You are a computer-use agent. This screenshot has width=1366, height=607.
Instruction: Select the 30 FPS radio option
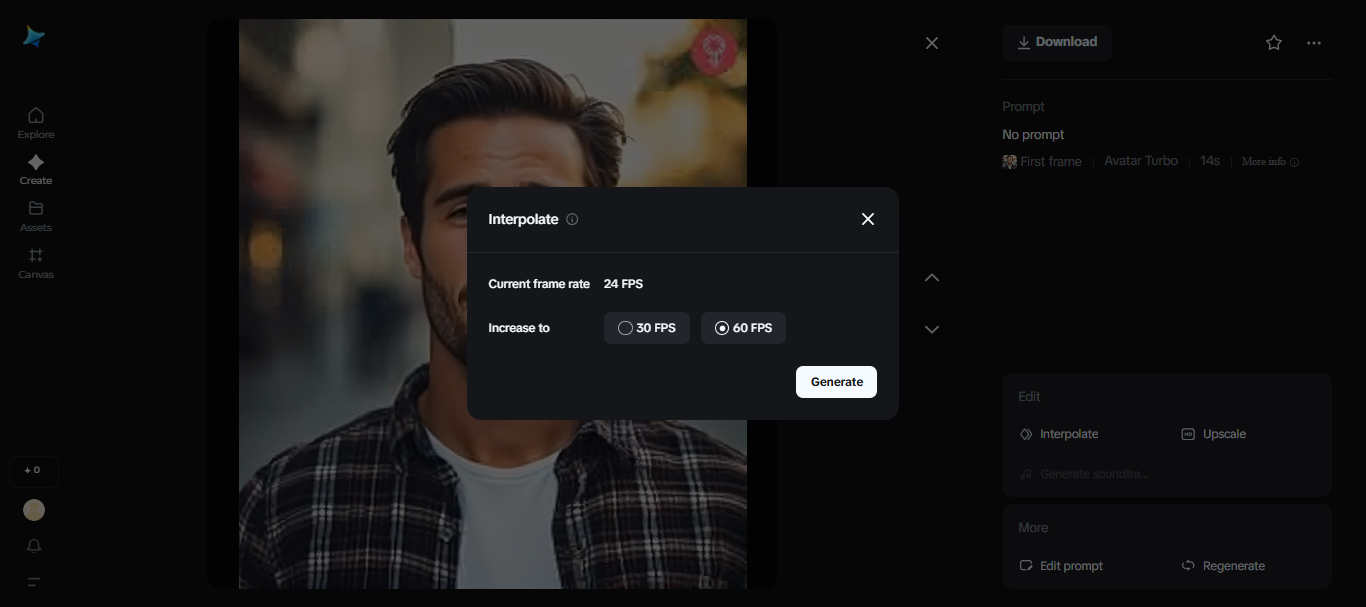(646, 328)
